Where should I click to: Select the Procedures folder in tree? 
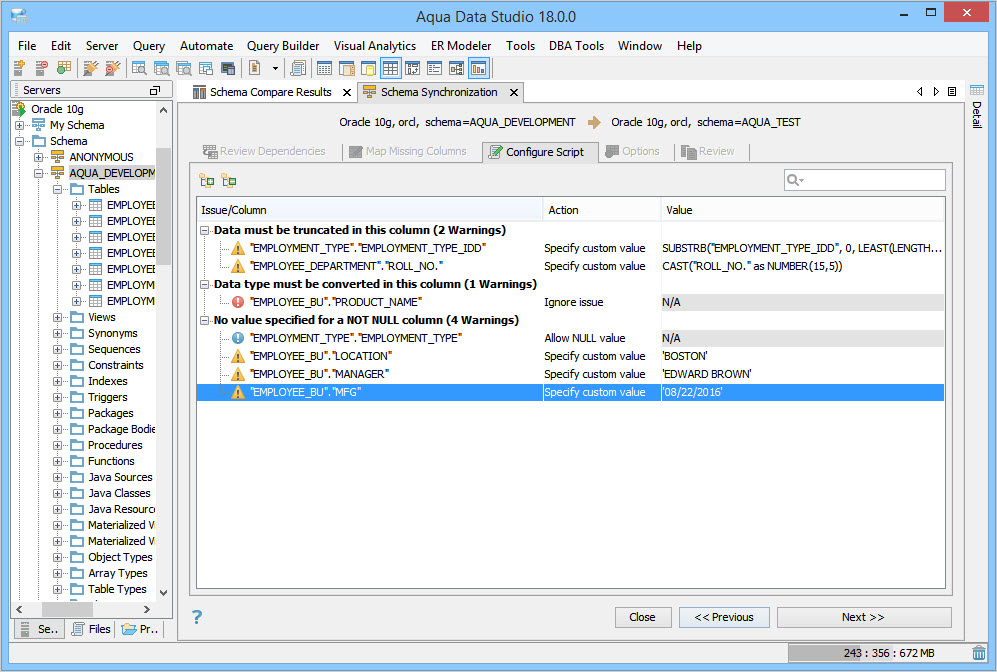tap(115, 445)
